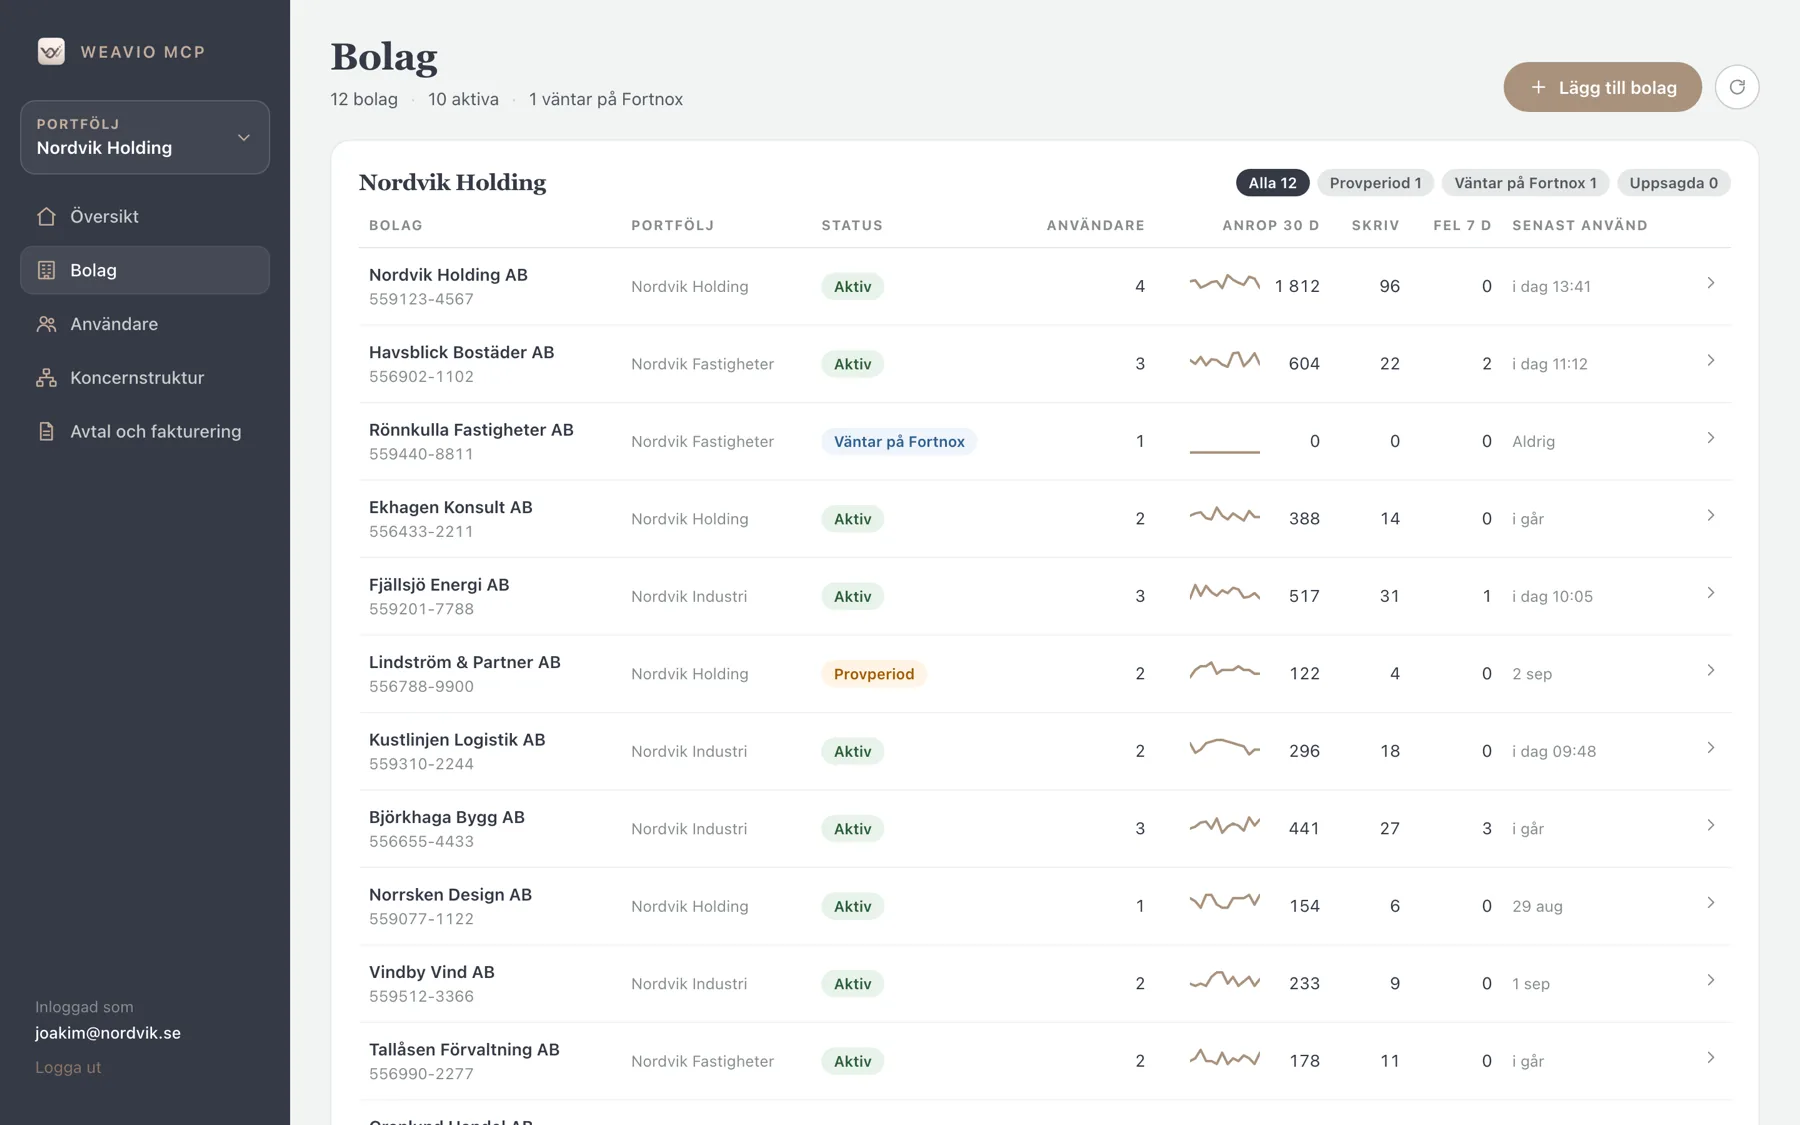
Task: Open Översikt via its house icon
Action: tap(46, 216)
